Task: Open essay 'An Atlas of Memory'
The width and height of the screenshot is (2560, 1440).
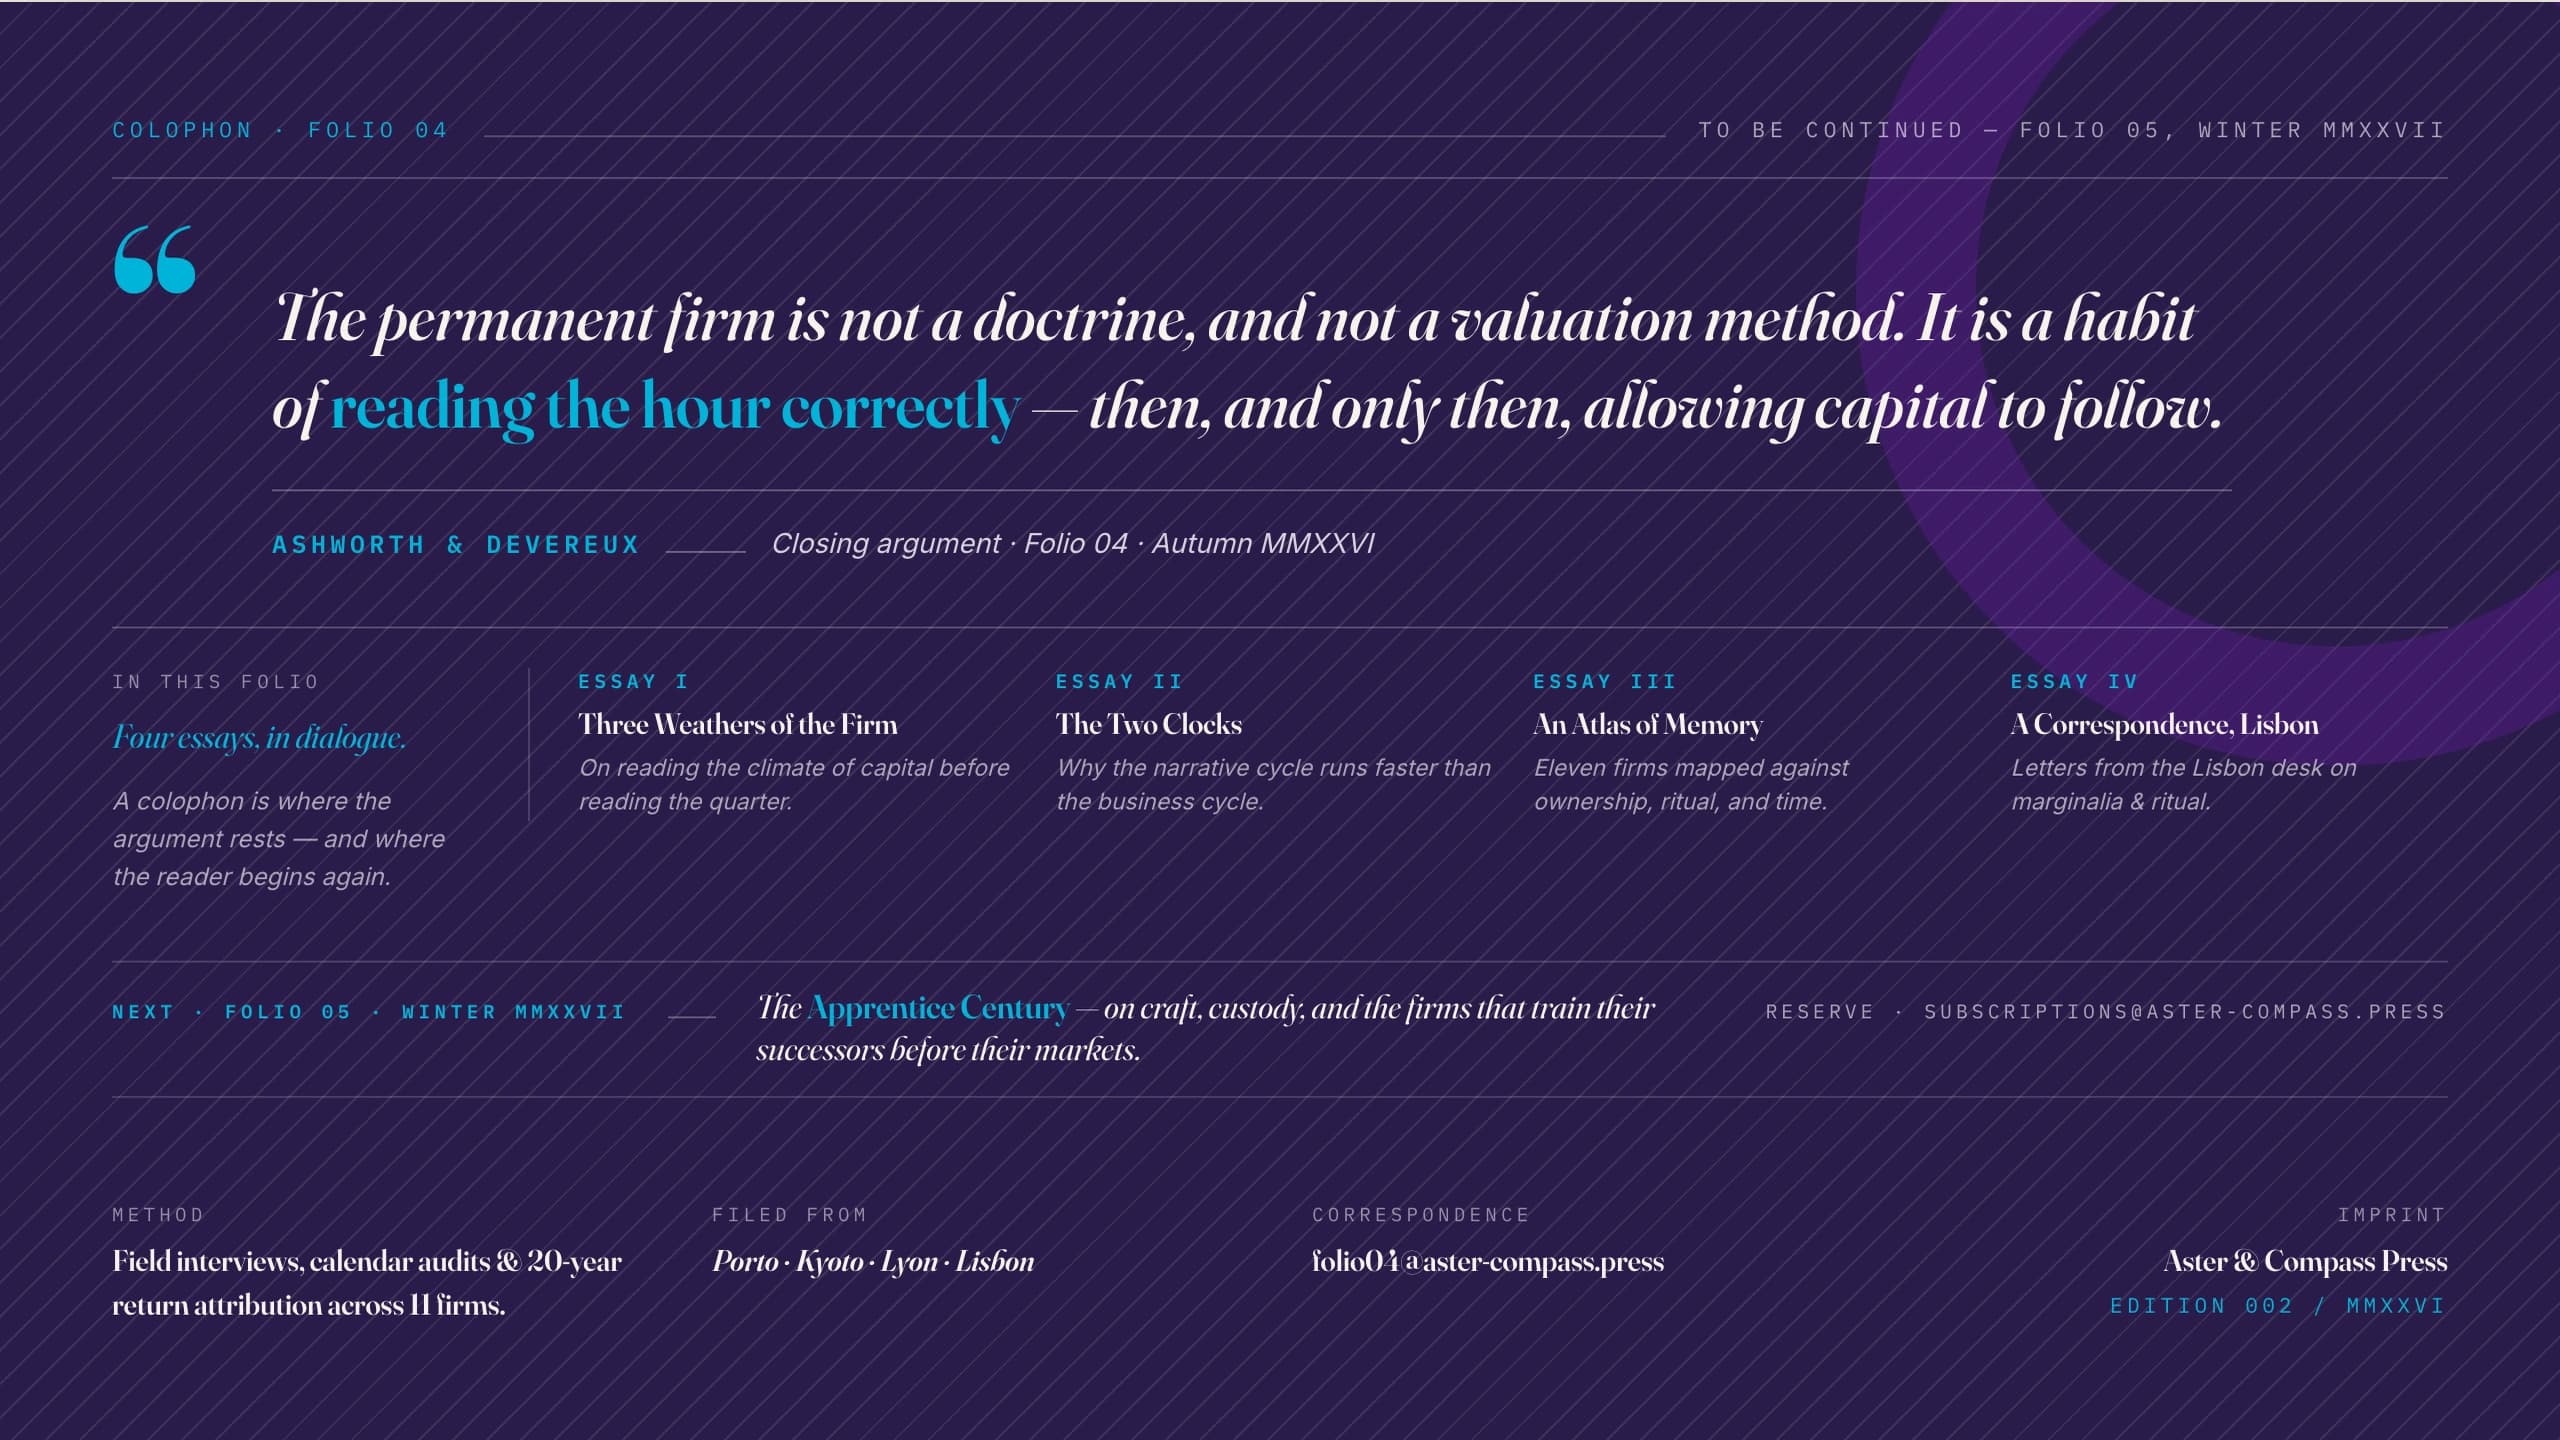Action: pos(1648,724)
